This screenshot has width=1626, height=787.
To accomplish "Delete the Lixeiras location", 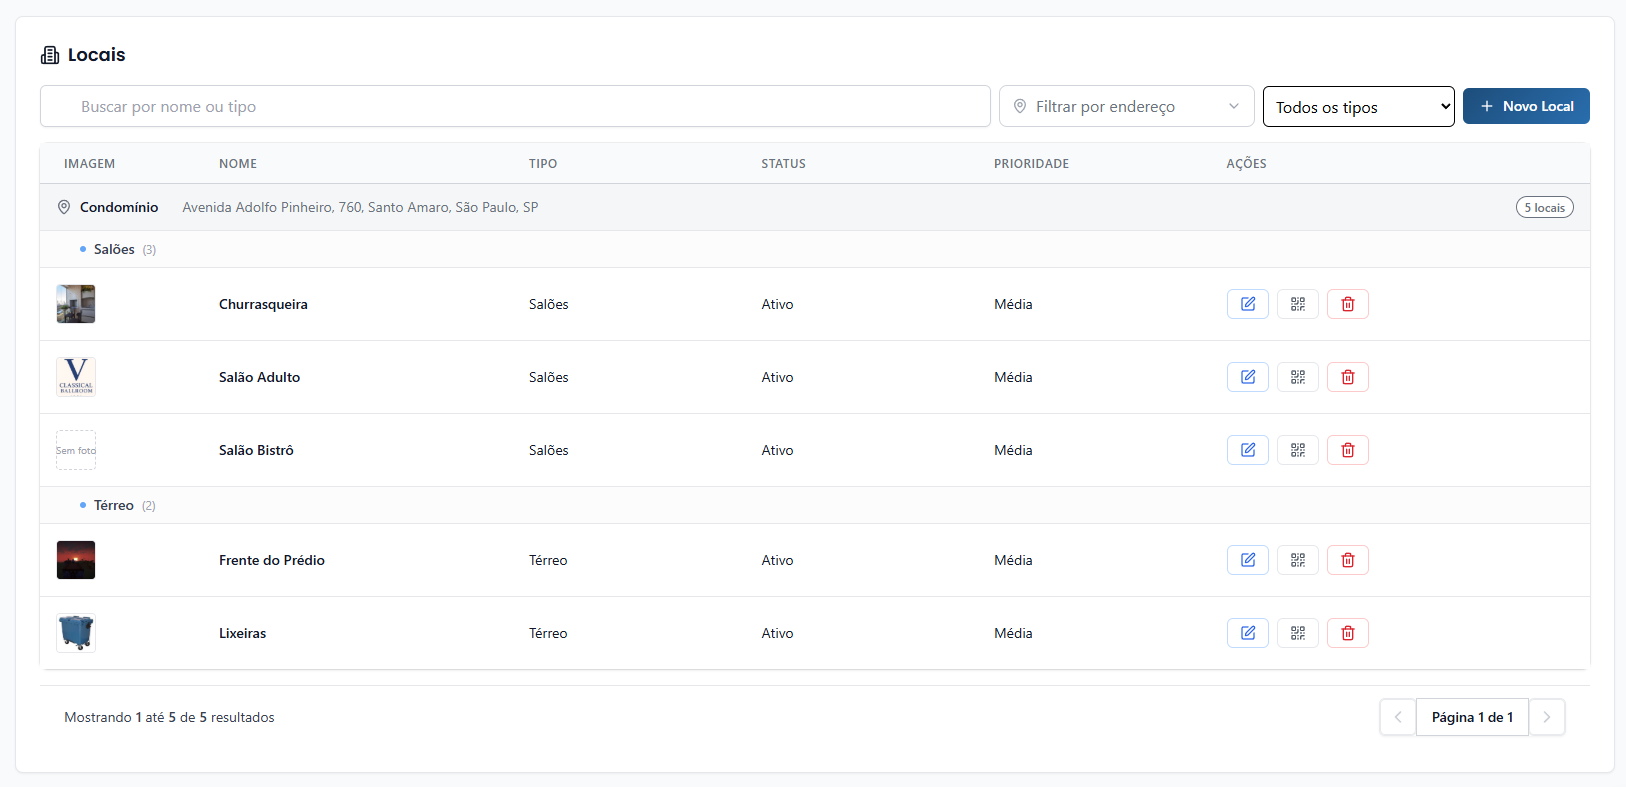I will [x=1347, y=633].
